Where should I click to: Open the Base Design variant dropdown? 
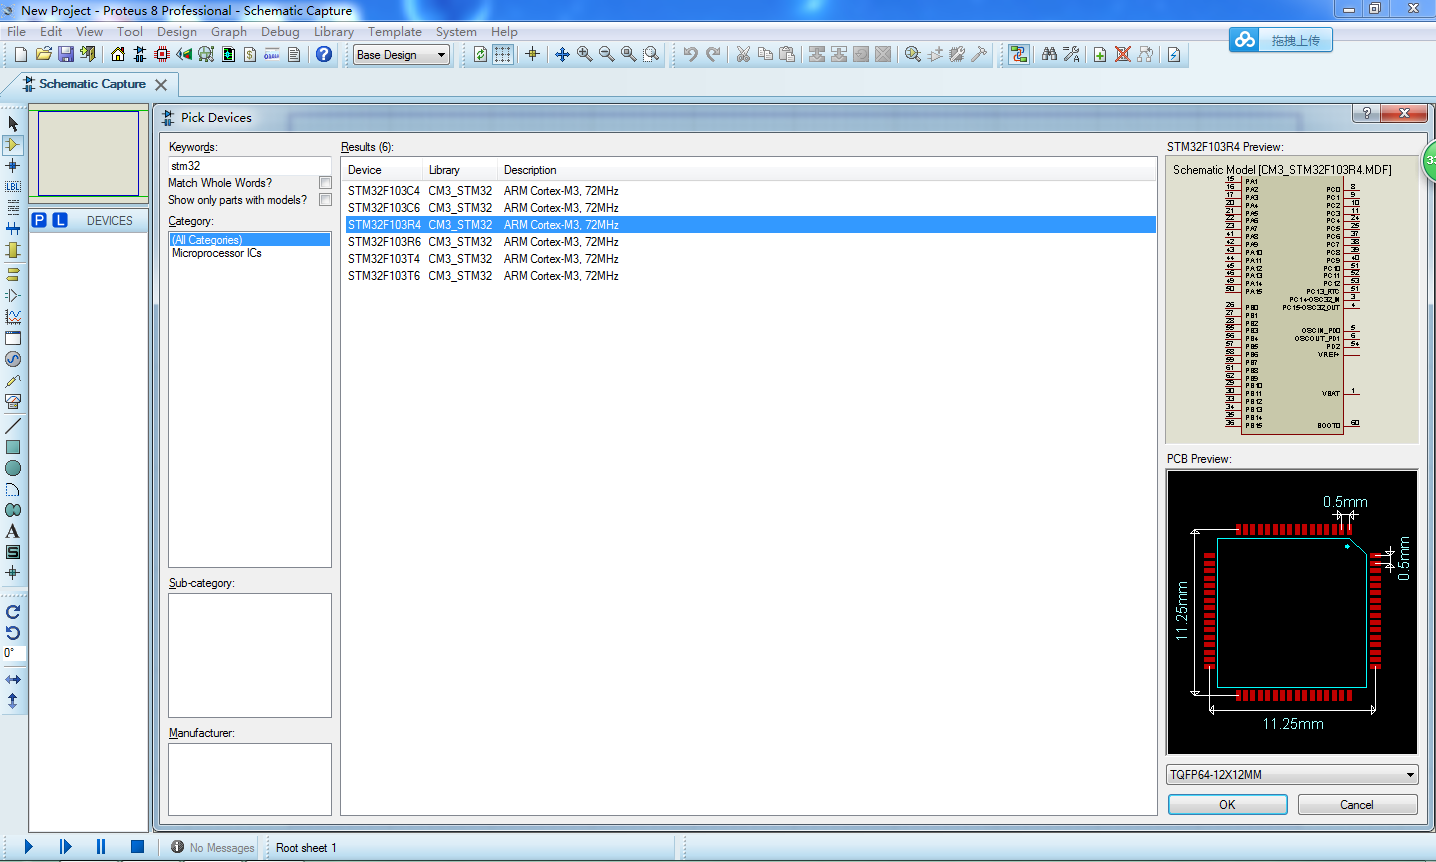(x=402, y=55)
